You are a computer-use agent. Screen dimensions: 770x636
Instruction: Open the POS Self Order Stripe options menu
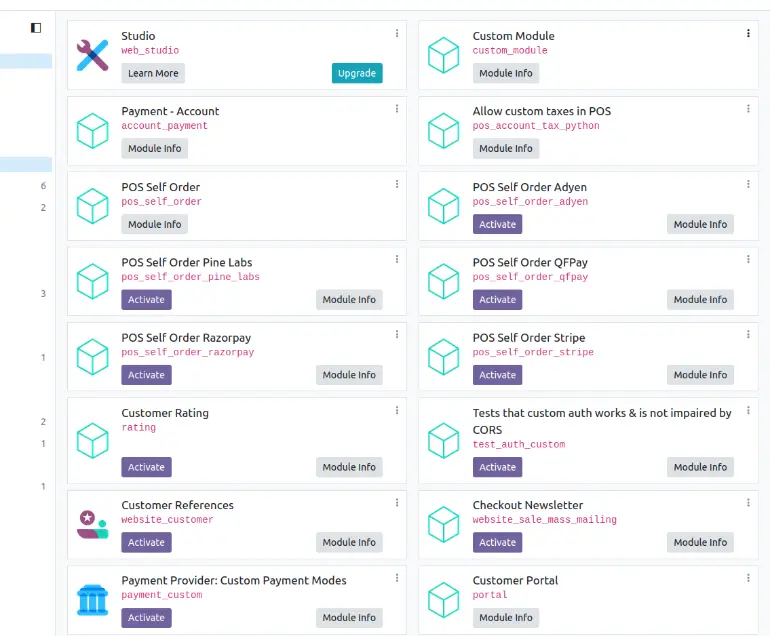pos(748,335)
